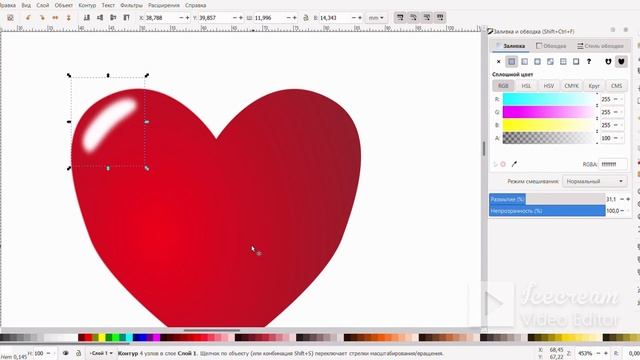Open the mm units dropdown
The height and width of the screenshot is (360, 640).
(376, 18)
